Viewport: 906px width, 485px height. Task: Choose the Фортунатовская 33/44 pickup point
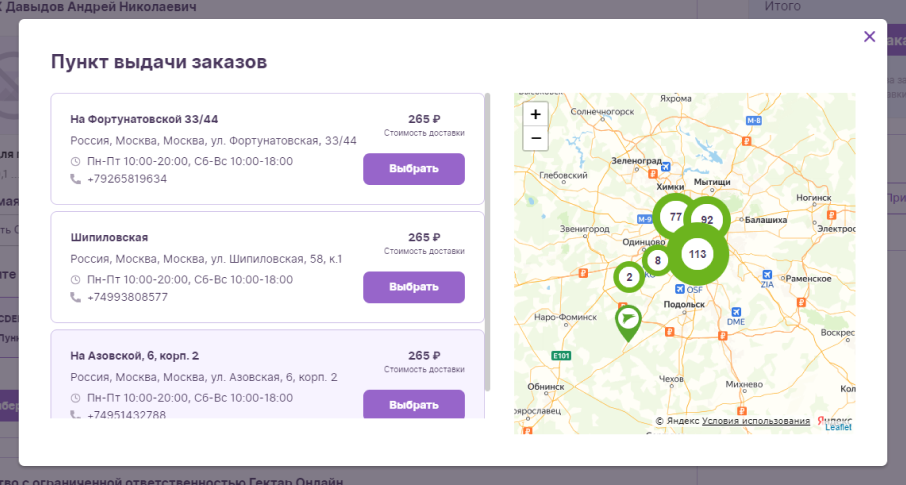point(413,169)
